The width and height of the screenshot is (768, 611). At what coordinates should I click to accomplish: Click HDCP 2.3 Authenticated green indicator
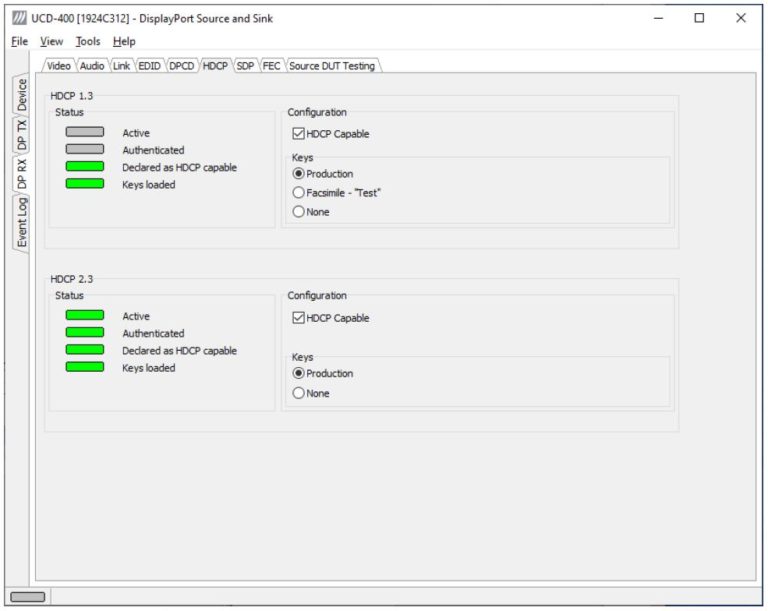pyautogui.click(x=85, y=333)
